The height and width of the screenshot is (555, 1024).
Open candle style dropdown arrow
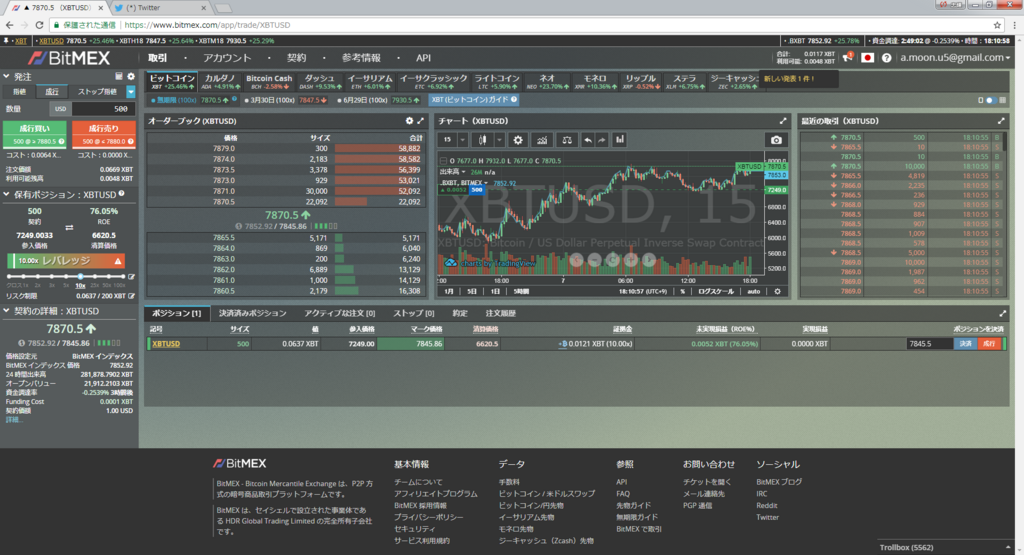[x=499, y=140]
